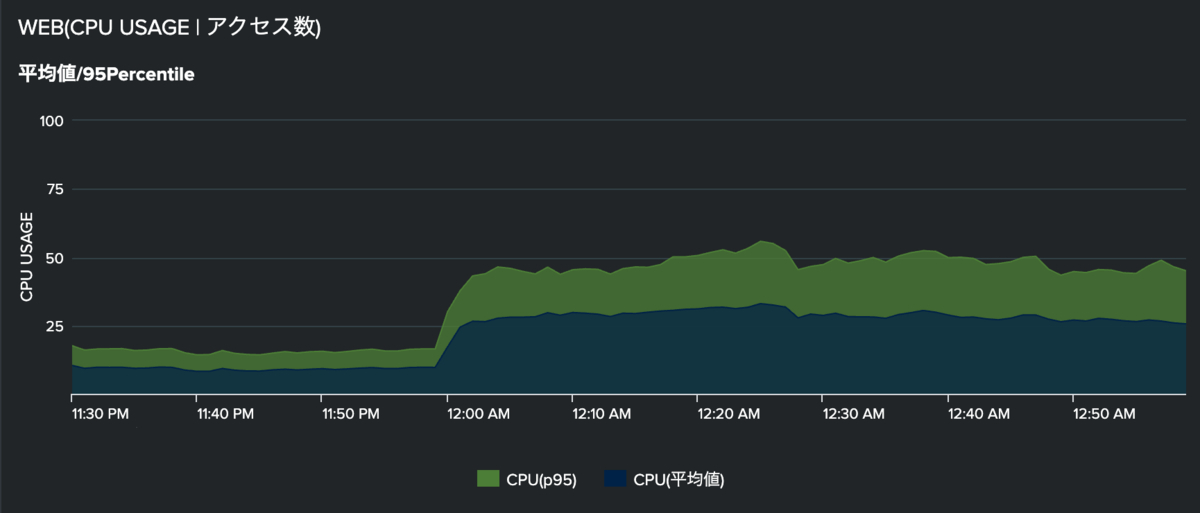Click the 12:50 AM time label

click(x=1106, y=413)
